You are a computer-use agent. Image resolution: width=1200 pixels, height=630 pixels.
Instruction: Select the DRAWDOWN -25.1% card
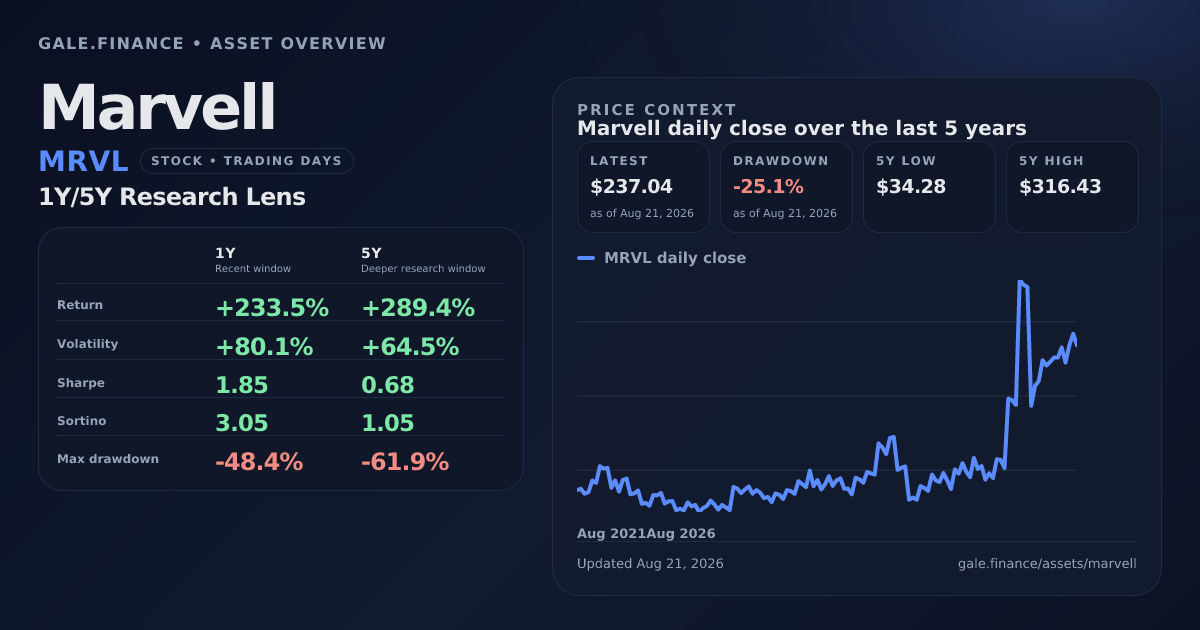786,187
